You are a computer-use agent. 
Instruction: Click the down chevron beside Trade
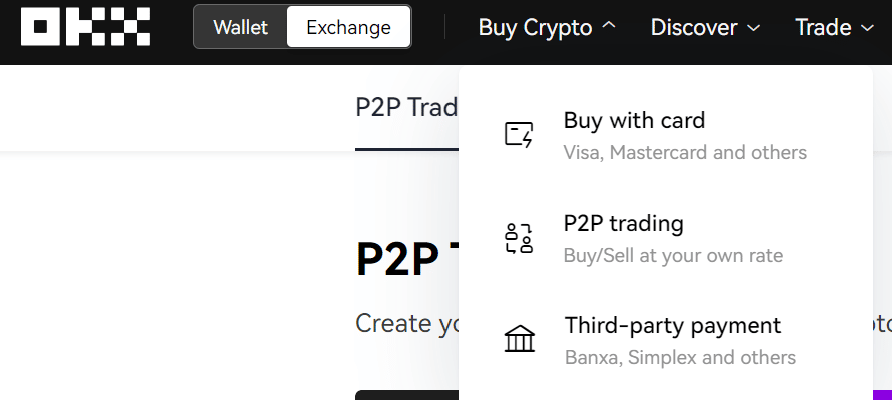868,27
